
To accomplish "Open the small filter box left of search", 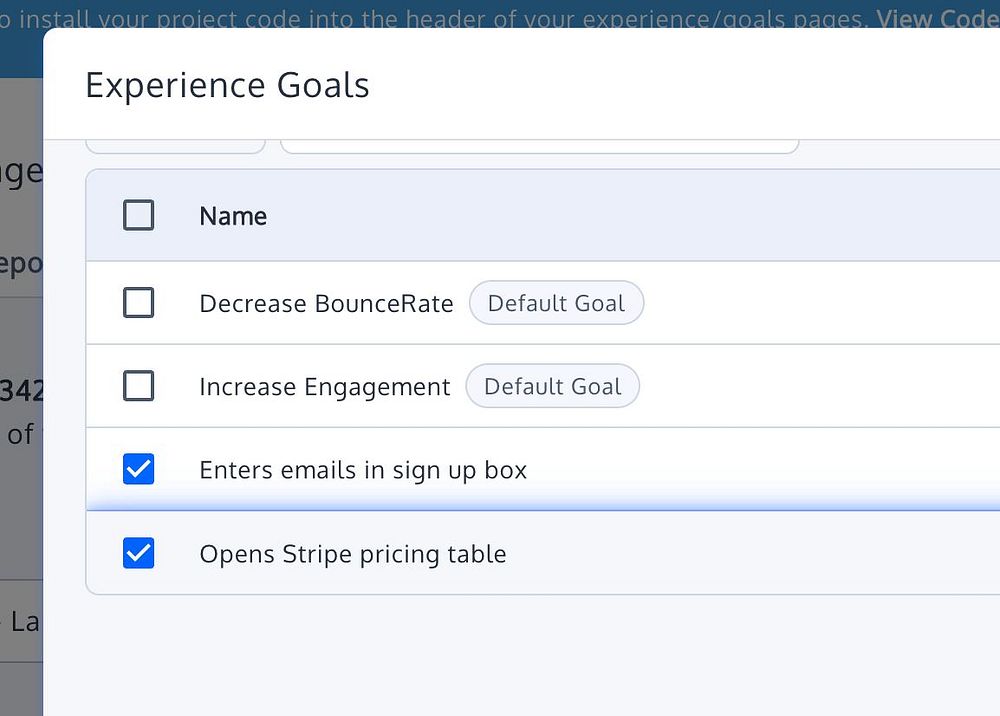I will click(x=175, y=147).
